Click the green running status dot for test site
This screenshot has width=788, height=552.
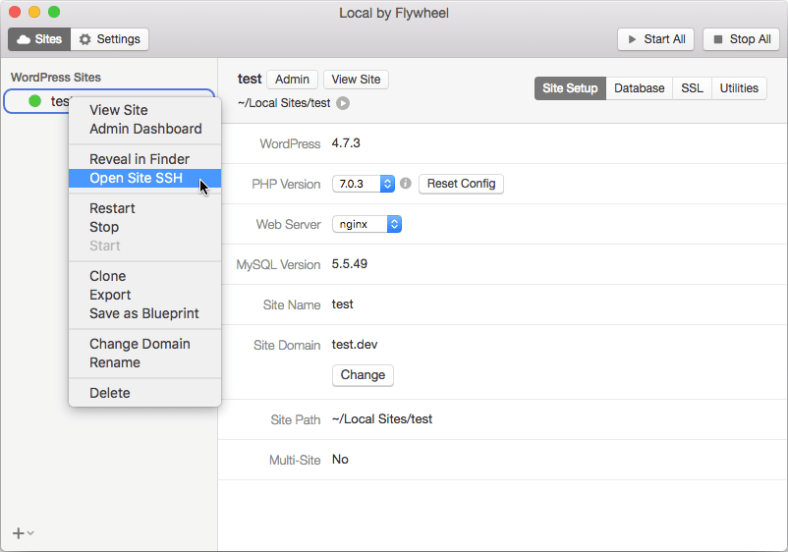(35, 101)
